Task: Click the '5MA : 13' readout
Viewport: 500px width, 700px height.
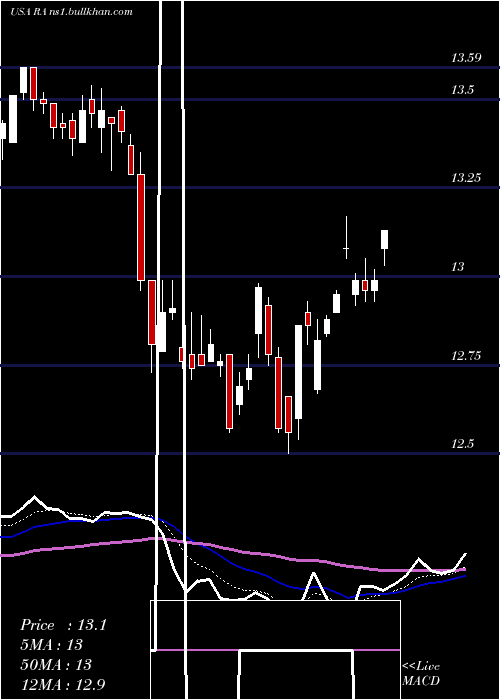Action: point(52,645)
